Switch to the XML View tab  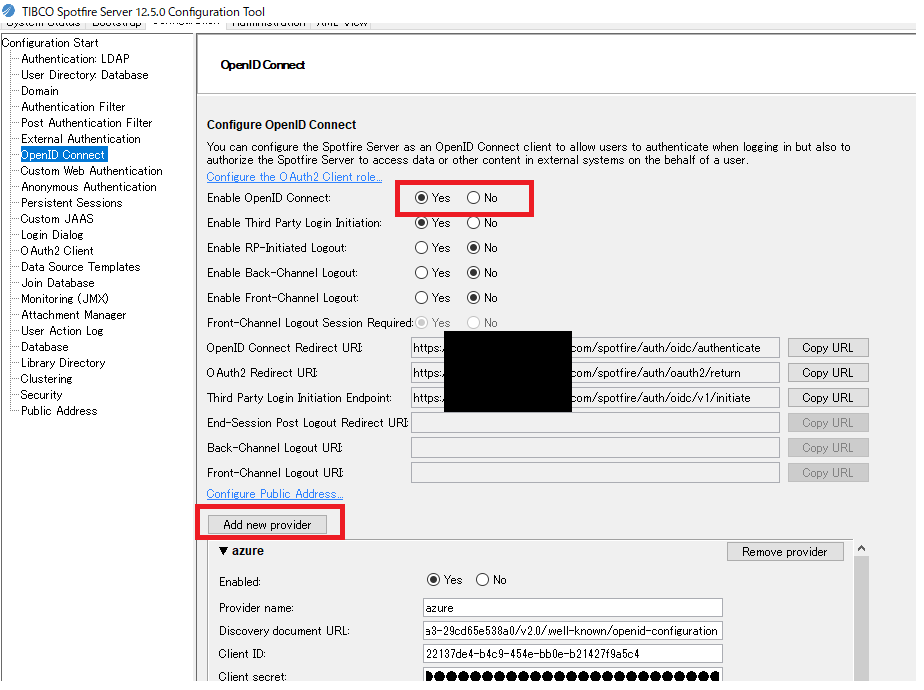tap(341, 23)
